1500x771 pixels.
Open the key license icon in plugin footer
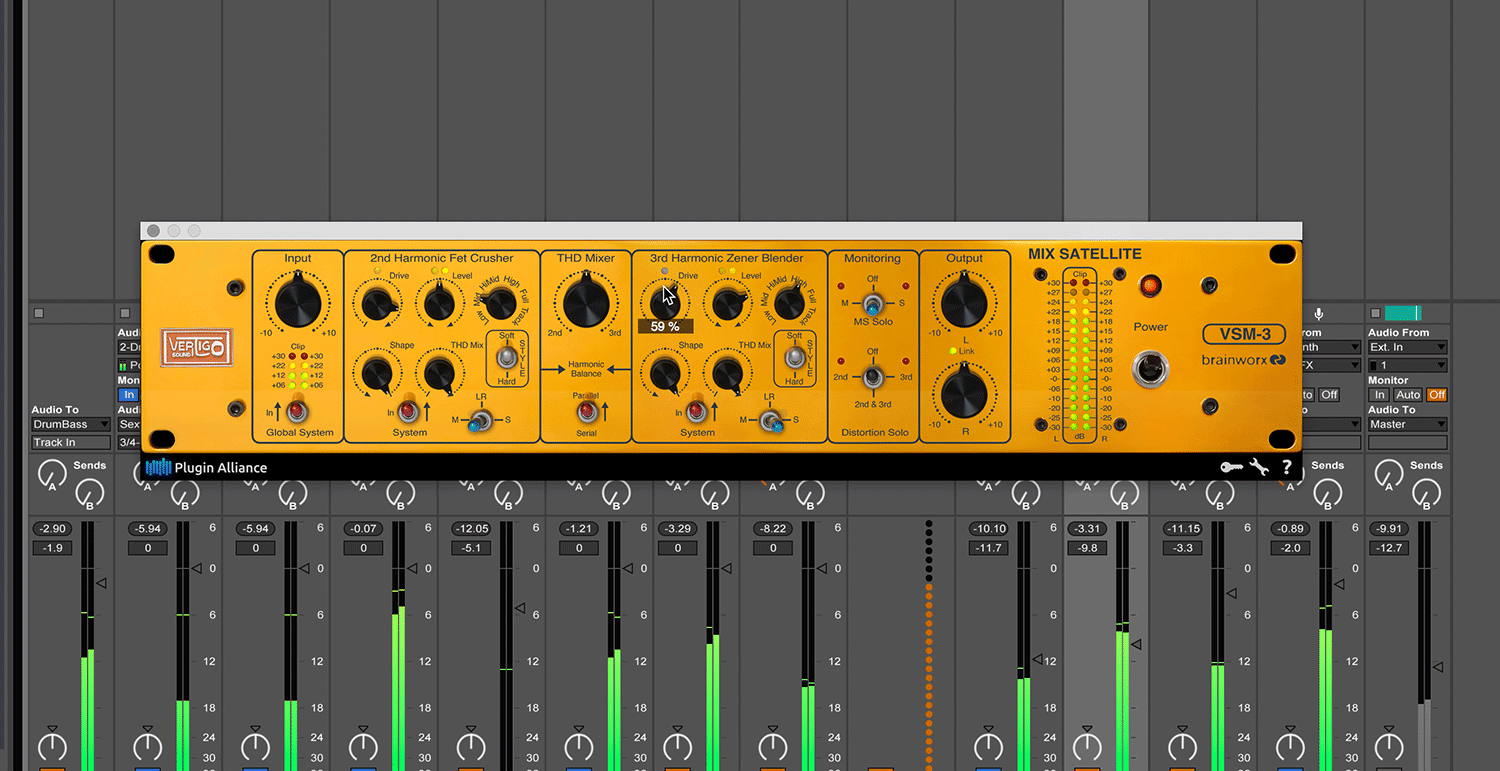[1232, 467]
